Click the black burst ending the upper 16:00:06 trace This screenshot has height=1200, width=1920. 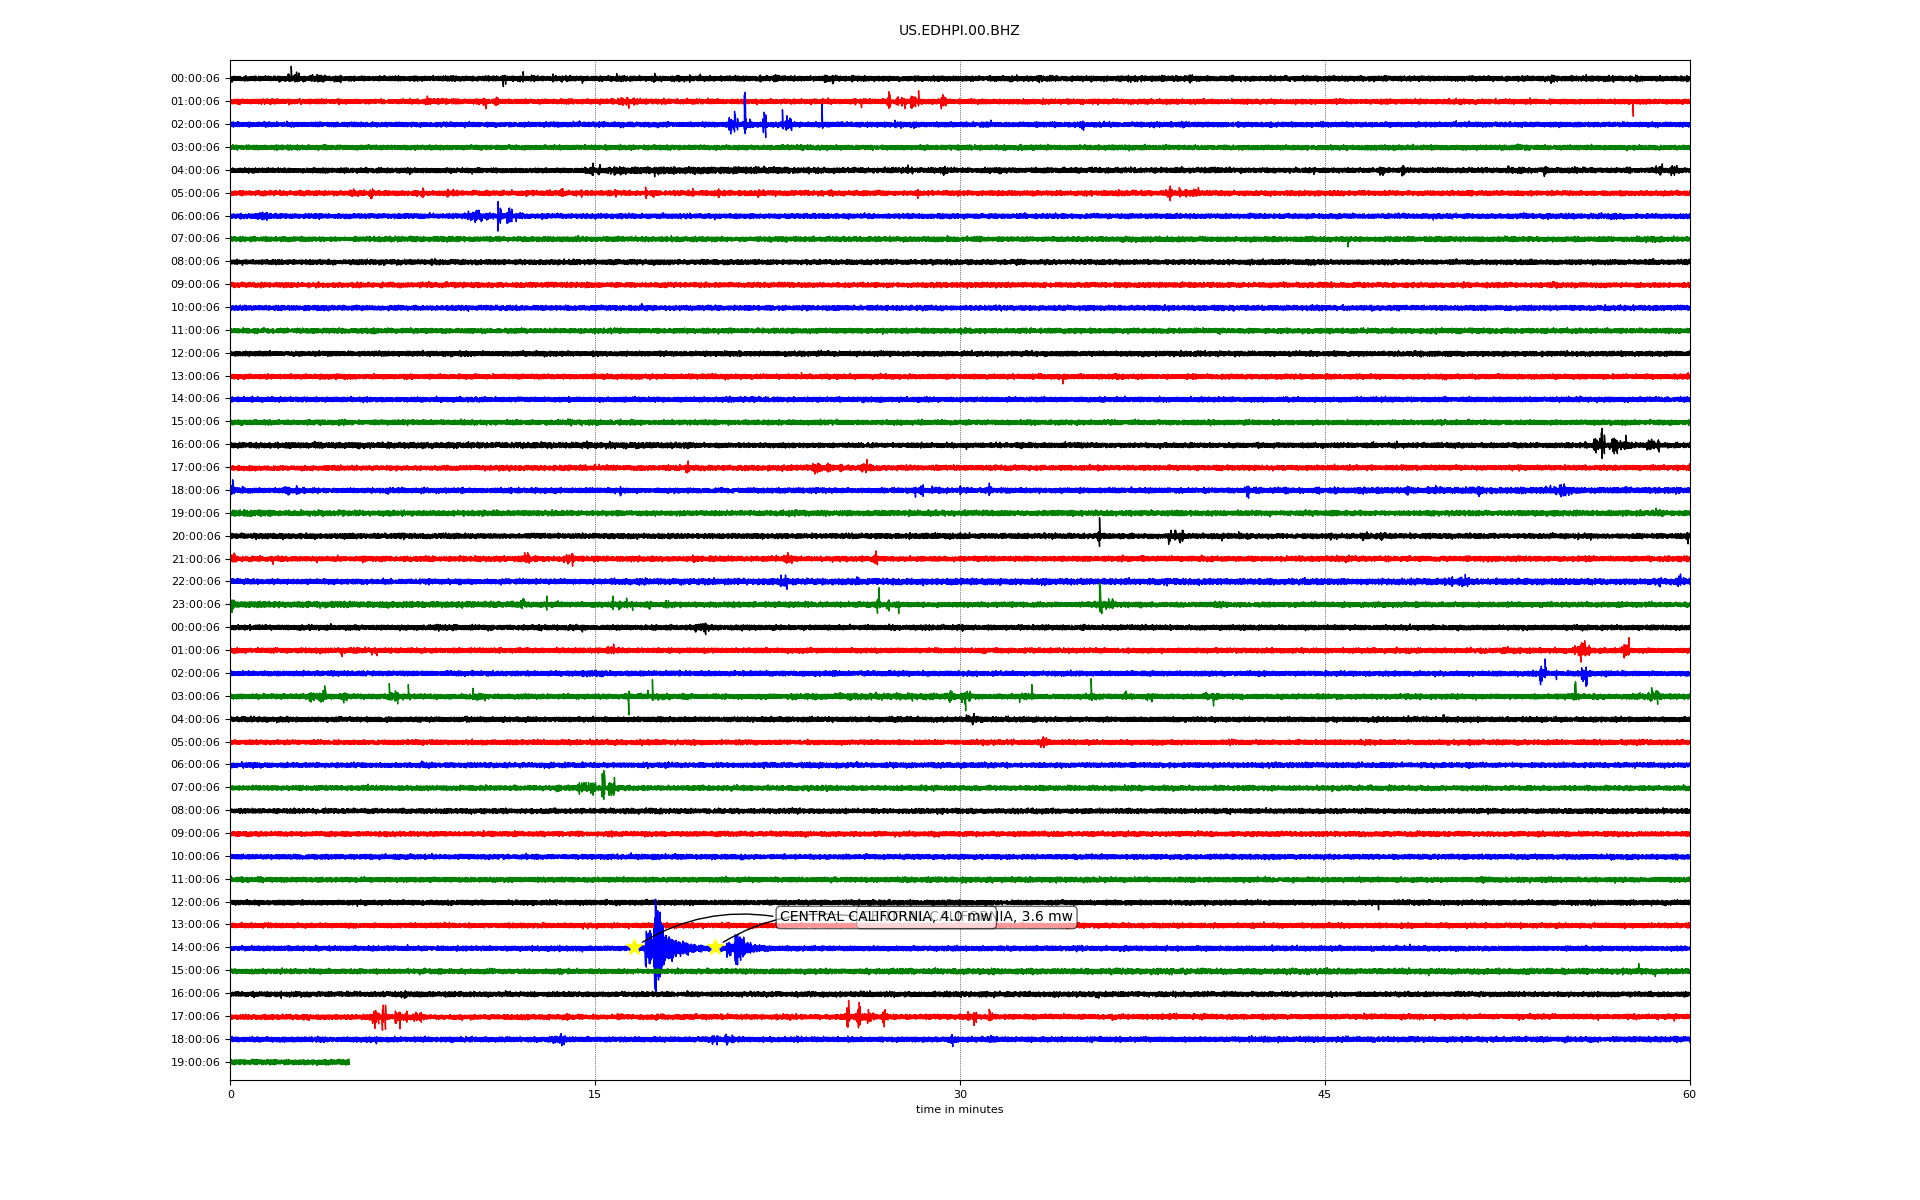click(1603, 444)
